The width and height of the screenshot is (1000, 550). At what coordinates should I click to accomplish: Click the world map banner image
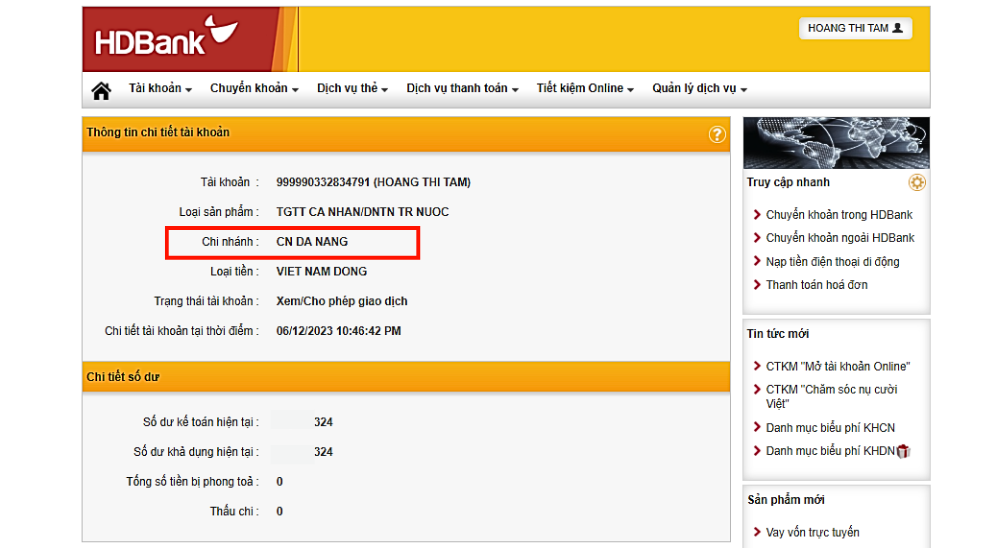(836, 143)
